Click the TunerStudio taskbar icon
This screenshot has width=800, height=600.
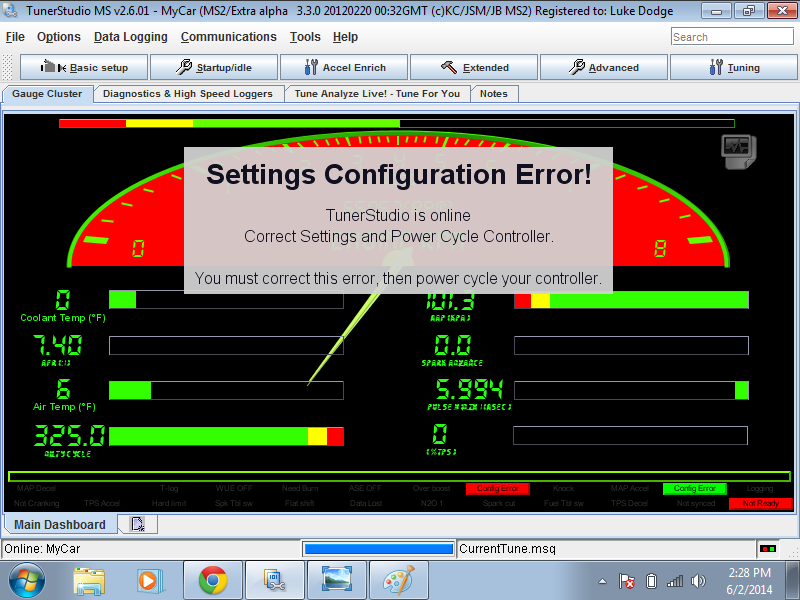274,581
